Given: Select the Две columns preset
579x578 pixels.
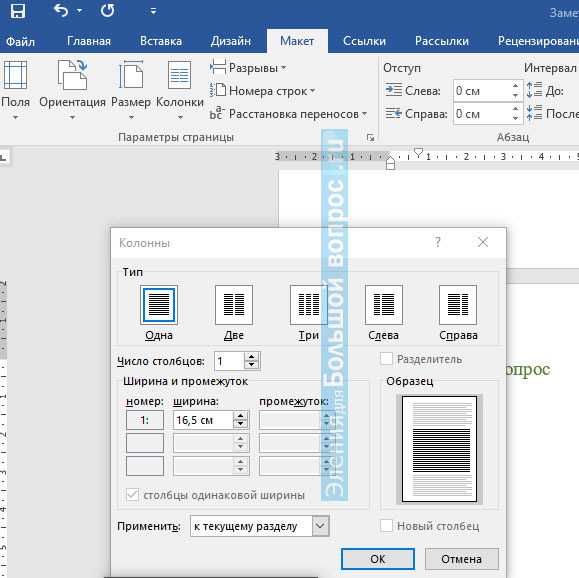Looking at the screenshot, I should [x=234, y=313].
